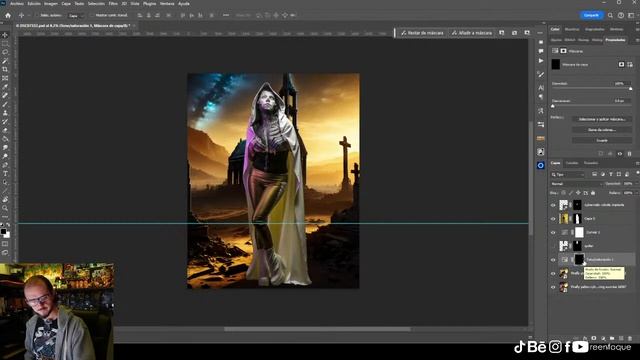
Task: Click the horizontal canvas scrollbar
Action: [x=318, y=329]
